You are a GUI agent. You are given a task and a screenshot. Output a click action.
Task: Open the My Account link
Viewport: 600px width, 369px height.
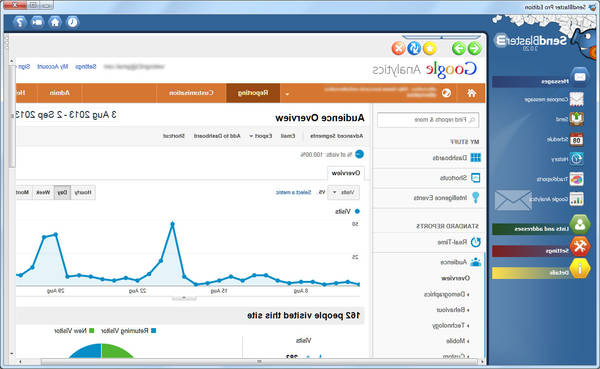tap(53, 67)
